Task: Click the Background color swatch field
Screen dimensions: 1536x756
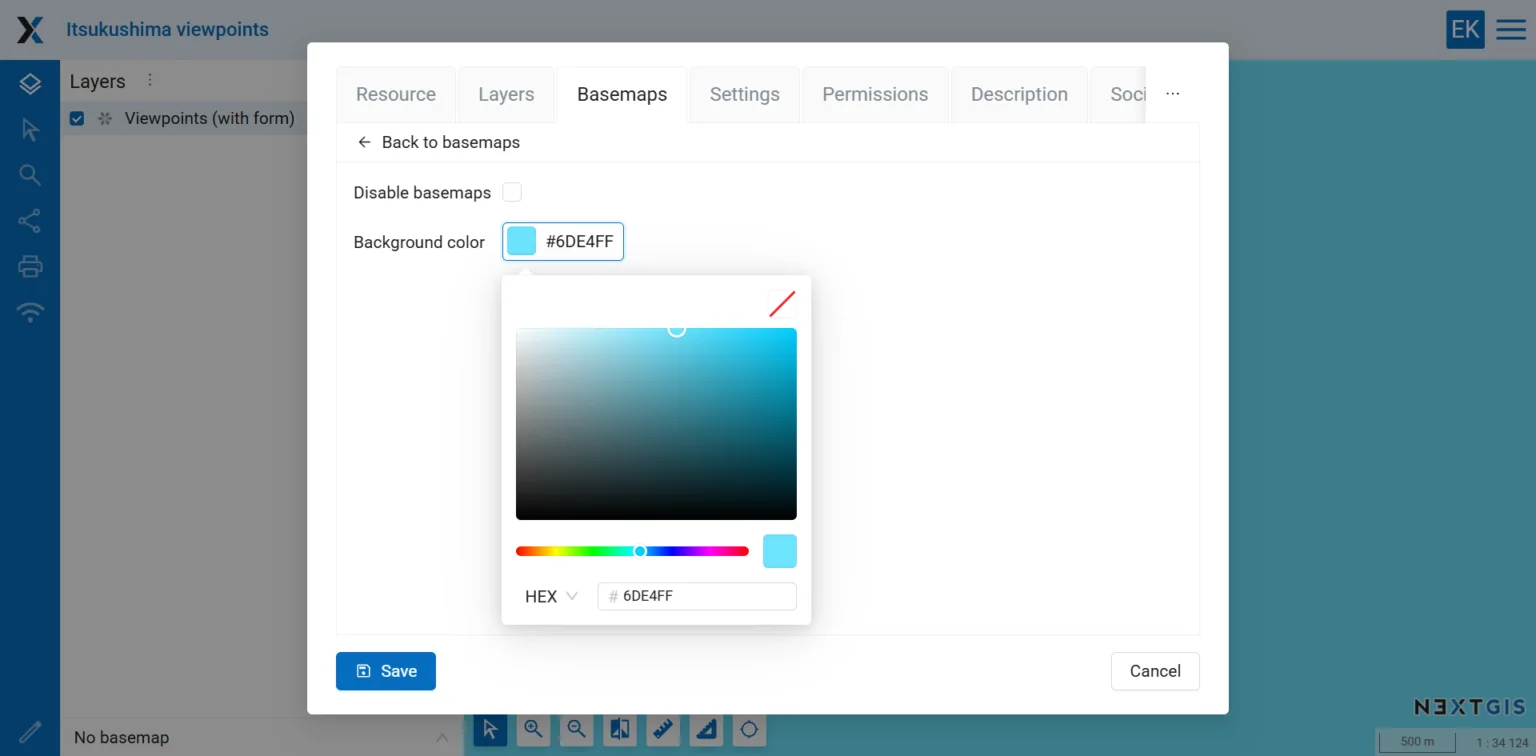Action: pos(563,241)
